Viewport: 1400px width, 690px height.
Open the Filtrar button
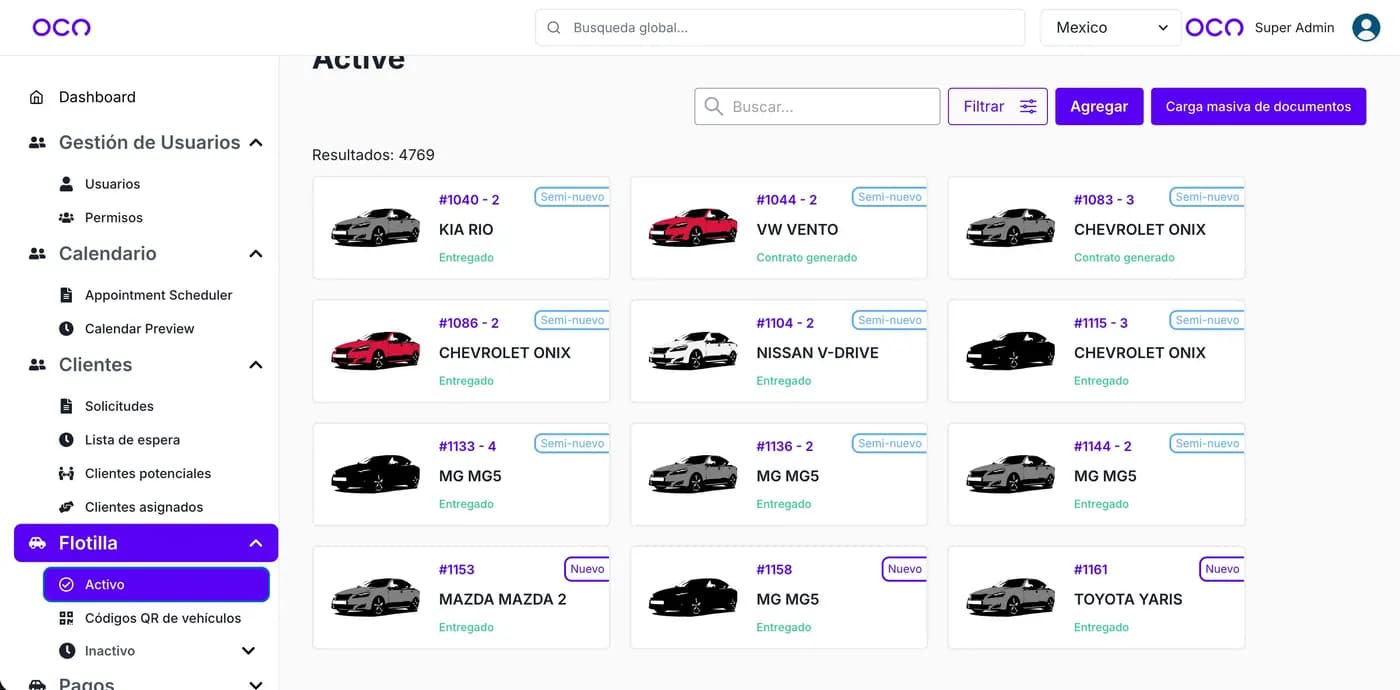(998, 106)
